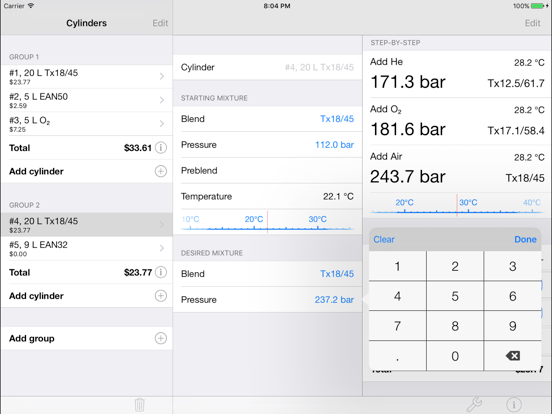Tap keypad digit 0
This screenshot has height=414, width=552.
[x=455, y=356]
